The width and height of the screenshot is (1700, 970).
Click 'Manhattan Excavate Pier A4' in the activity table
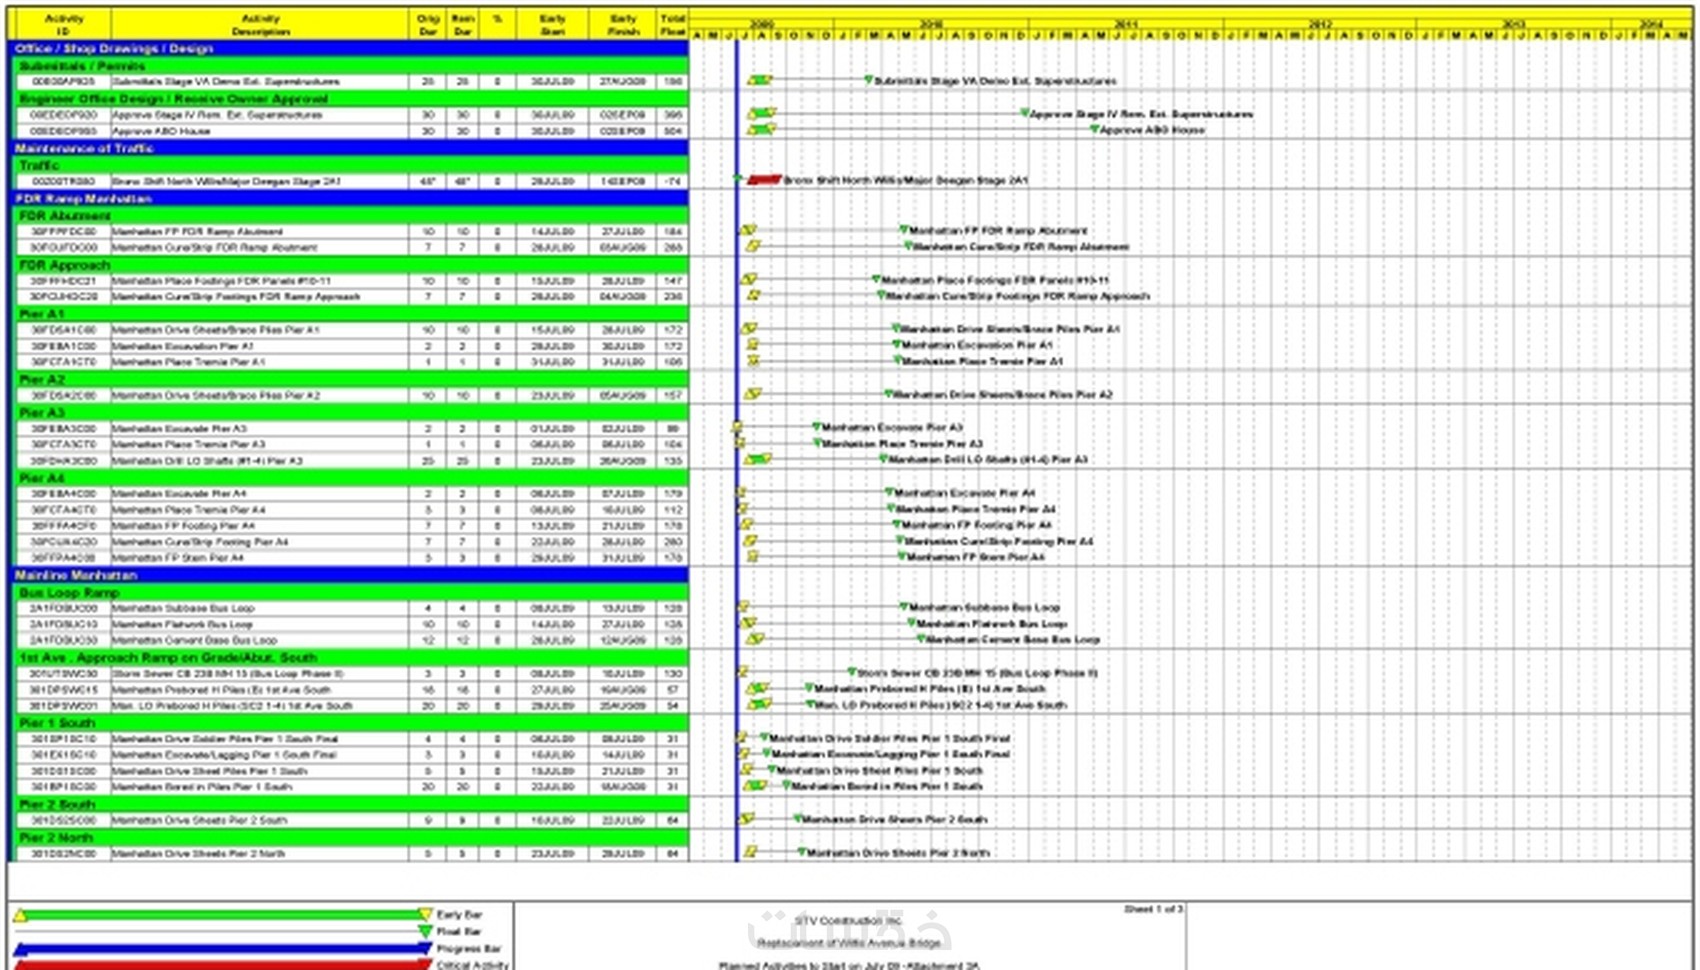pyautogui.click(x=179, y=494)
